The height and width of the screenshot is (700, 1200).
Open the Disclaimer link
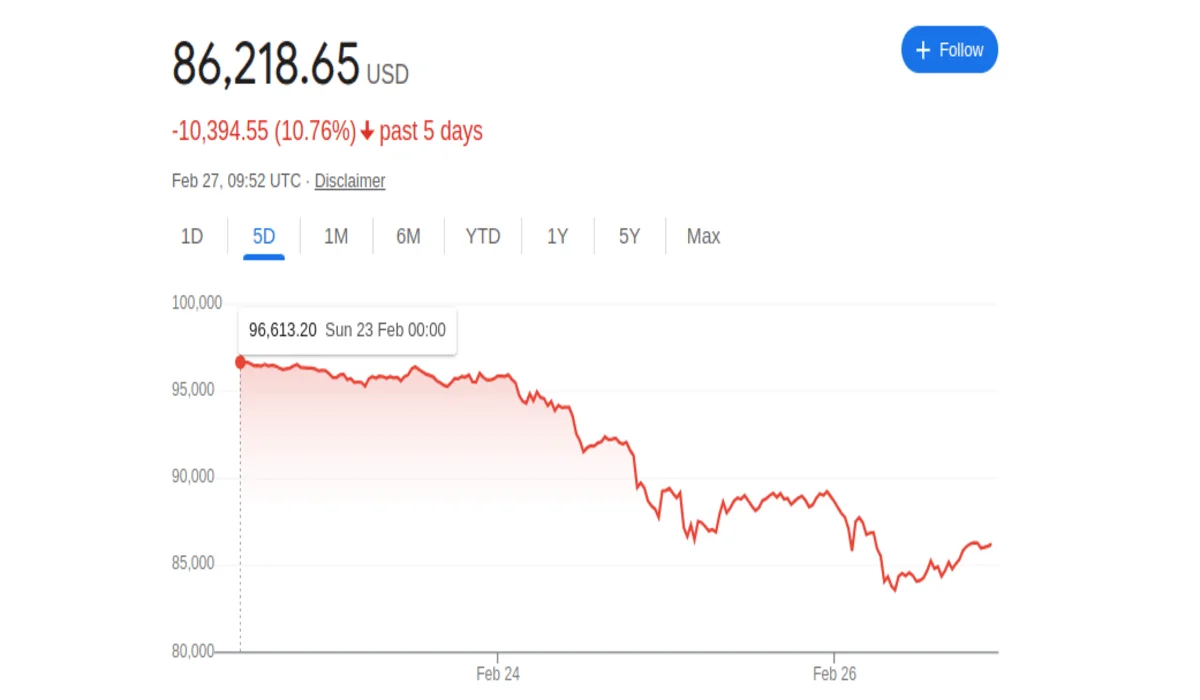coord(350,181)
